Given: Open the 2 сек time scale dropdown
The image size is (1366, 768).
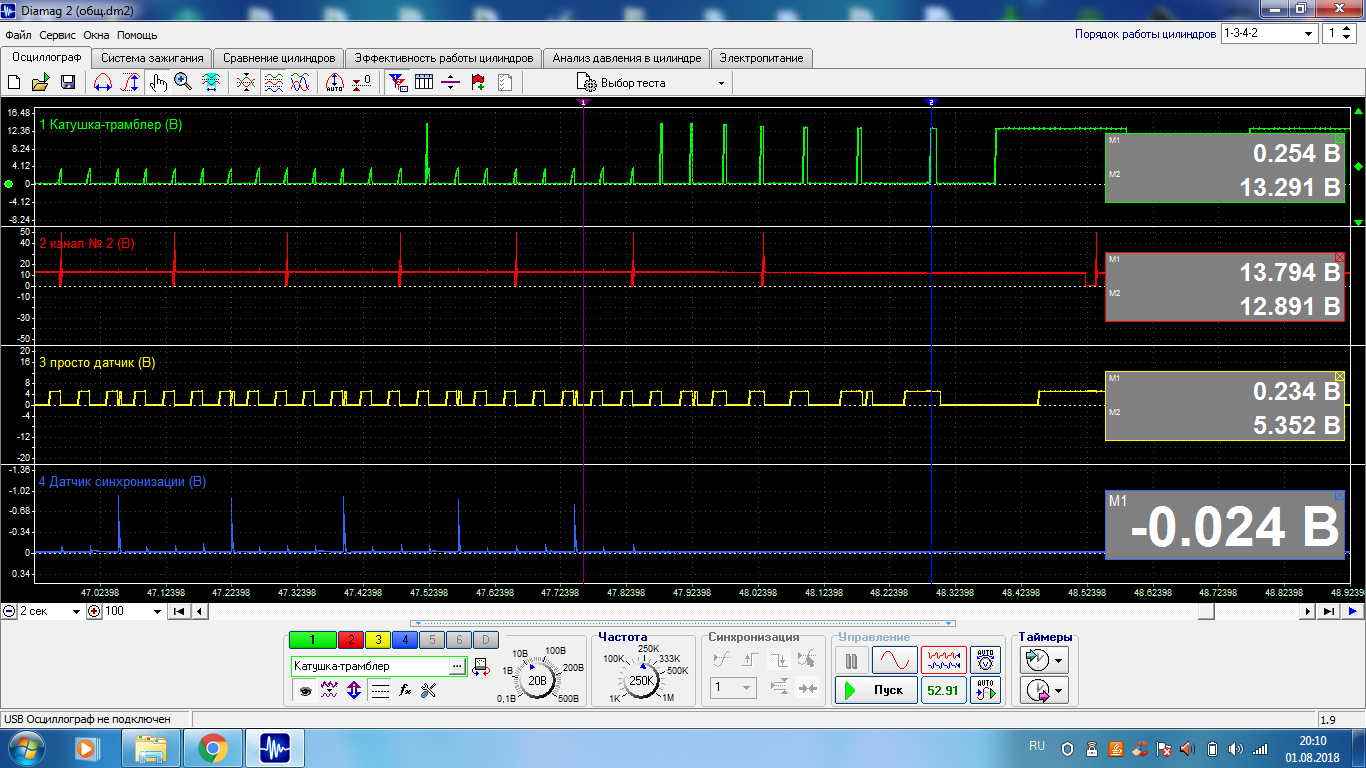Looking at the screenshot, I should (51, 611).
